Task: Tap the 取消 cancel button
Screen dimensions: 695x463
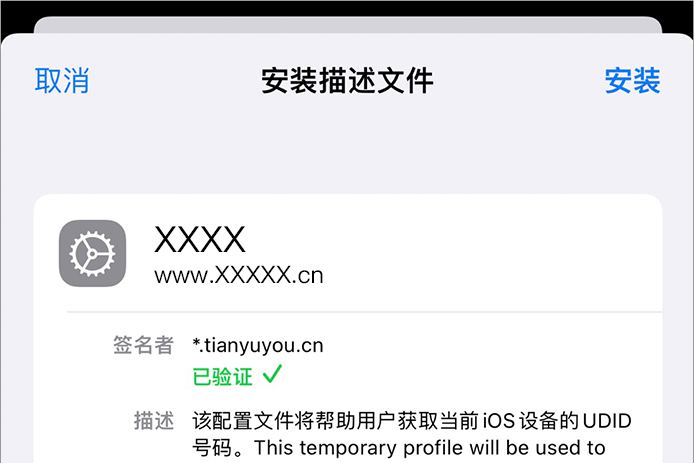Action: (62, 81)
